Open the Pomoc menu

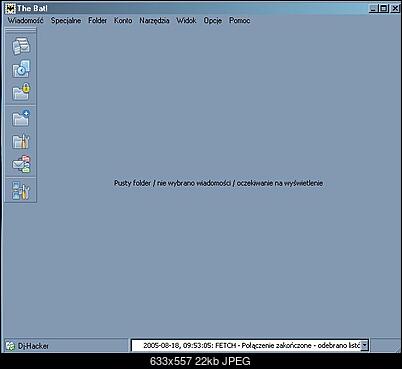[x=239, y=20]
